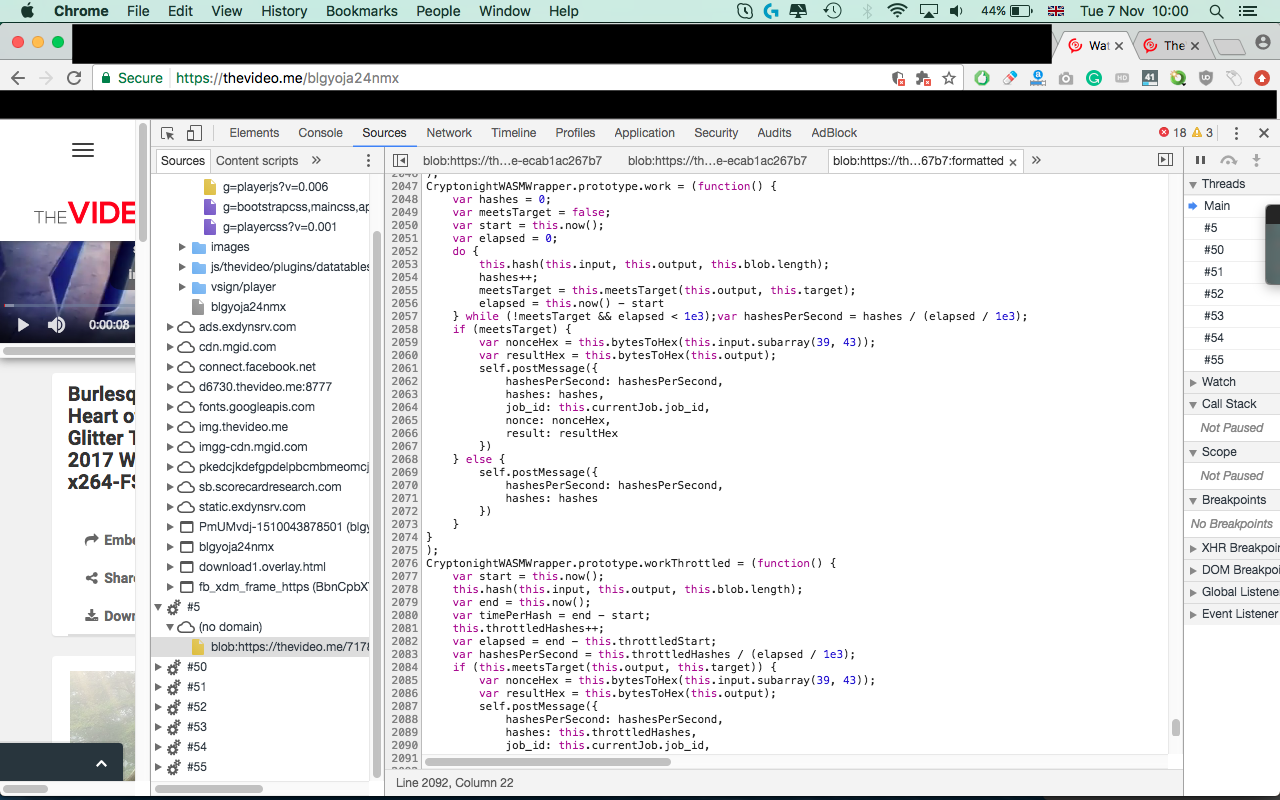
Task: Mute the video player volume
Action: (x=56, y=325)
